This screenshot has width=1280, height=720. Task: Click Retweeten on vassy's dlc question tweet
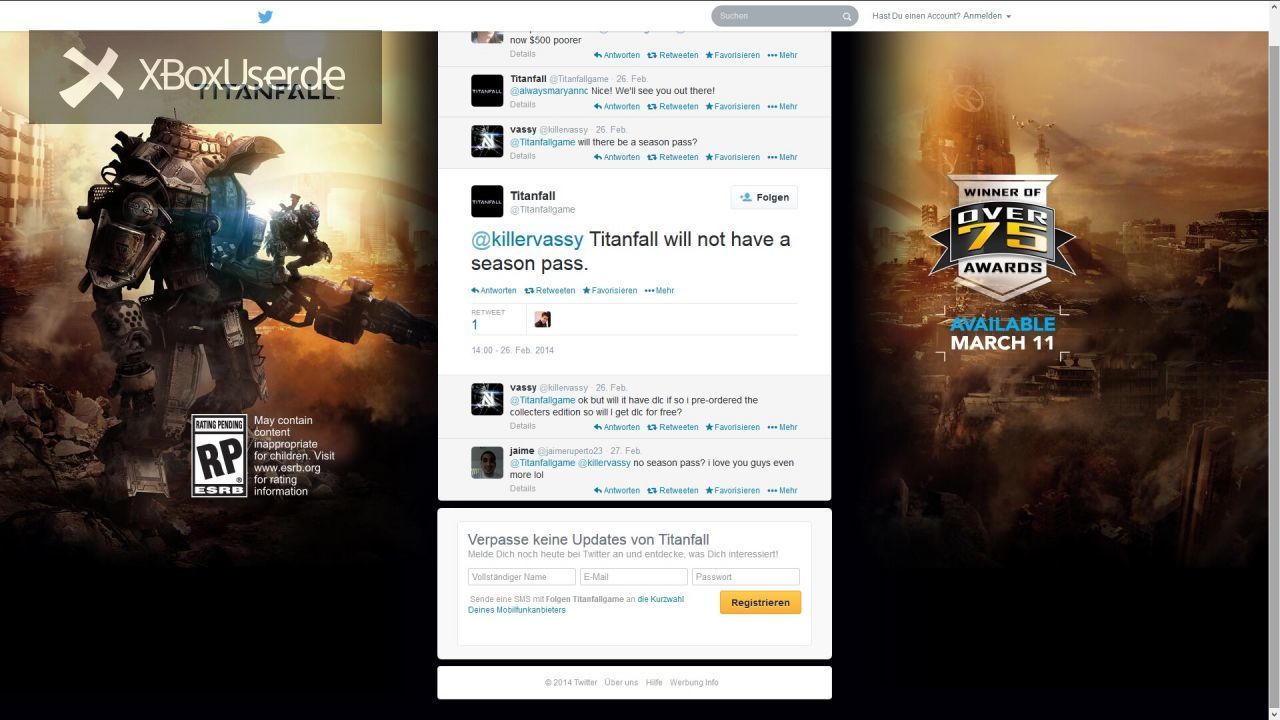click(x=673, y=428)
